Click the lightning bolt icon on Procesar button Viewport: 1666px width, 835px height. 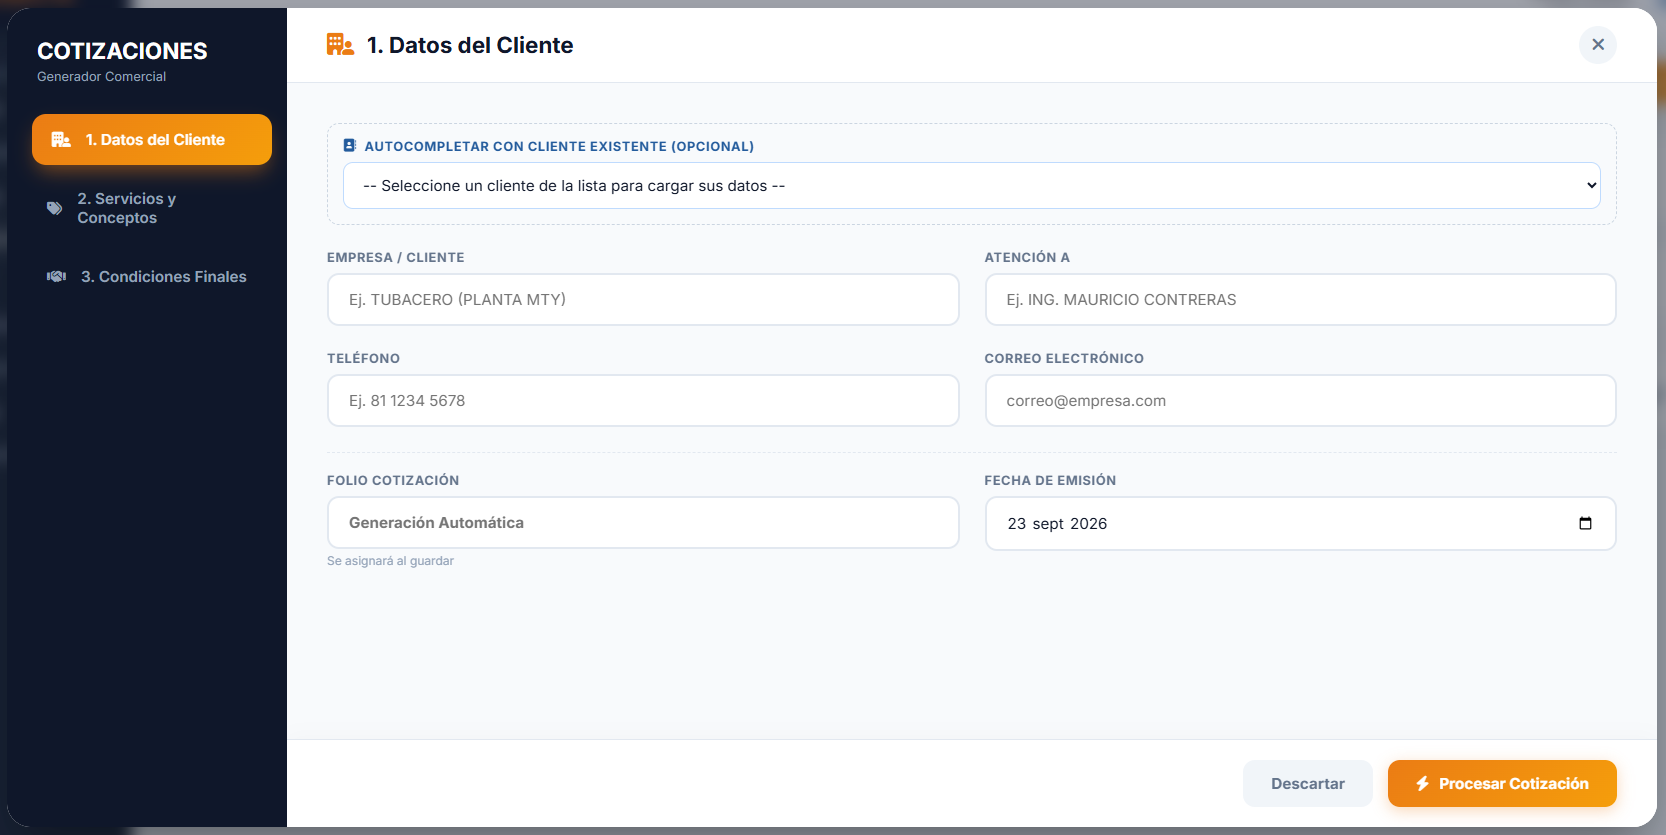(x=1422, y=784)
